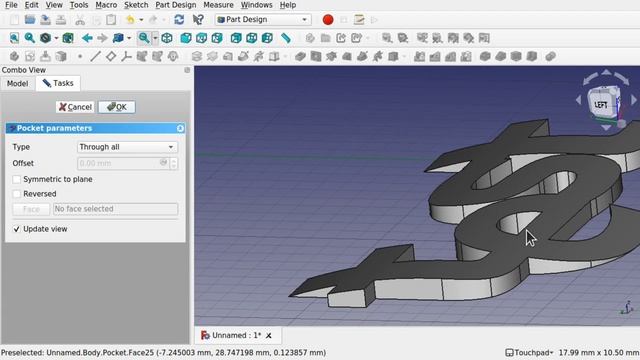Screen dimensions: 640x360
Task: Click the Paste clipboard icon
Action: pos(111,20)
